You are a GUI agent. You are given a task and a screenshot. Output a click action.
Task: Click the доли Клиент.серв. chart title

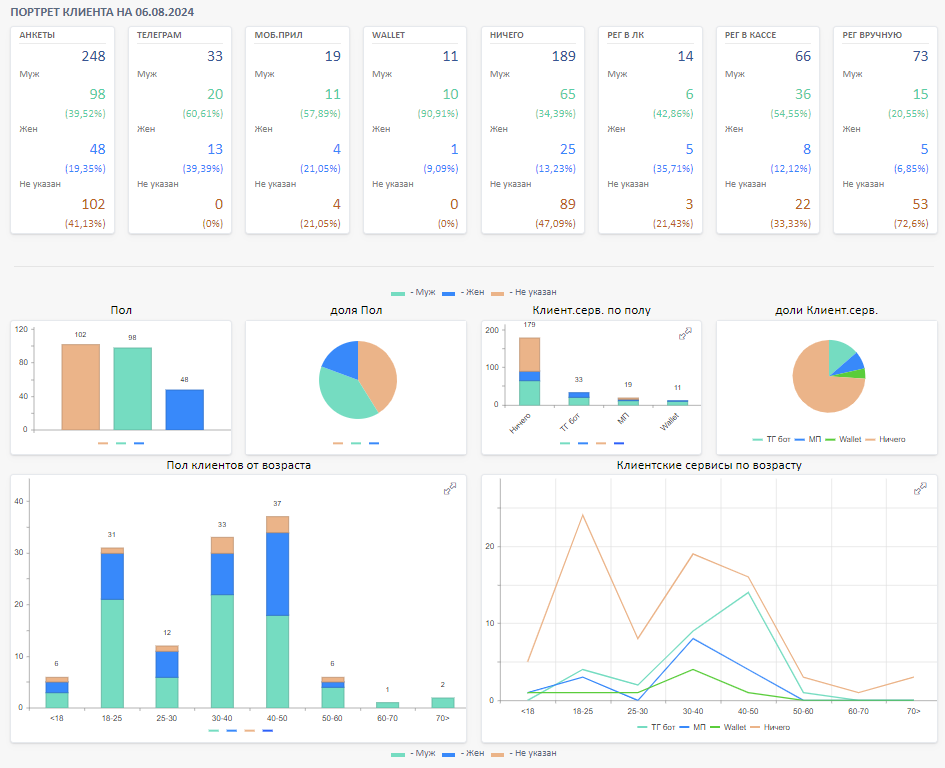click(x=826, y=310)
